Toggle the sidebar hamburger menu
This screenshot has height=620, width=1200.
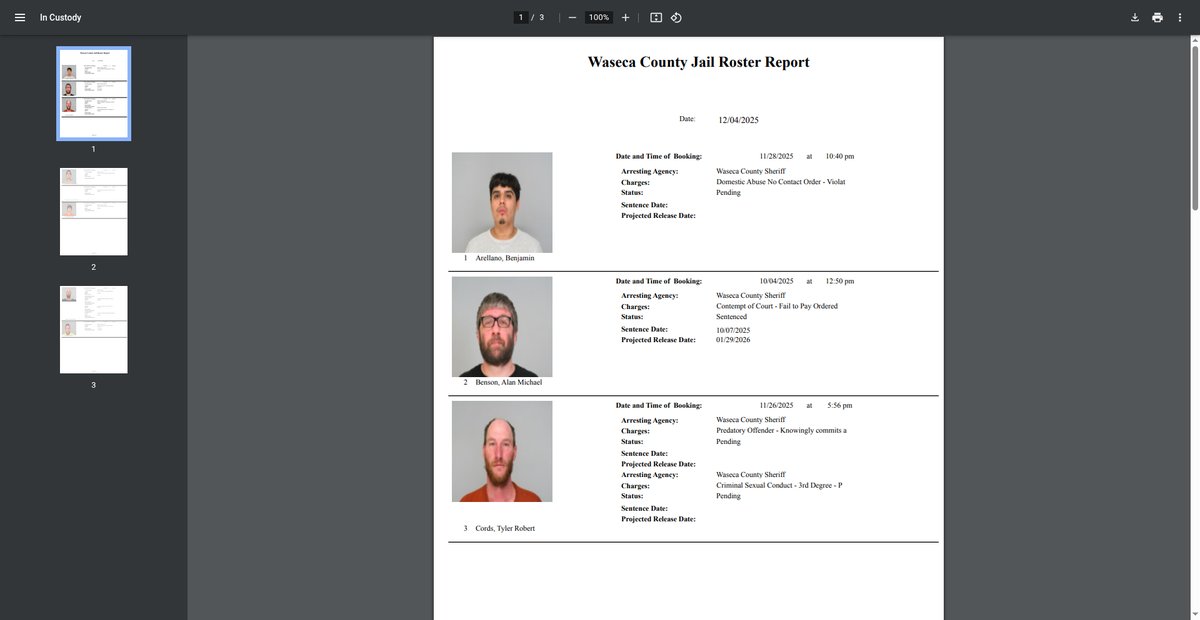[19, 17]
